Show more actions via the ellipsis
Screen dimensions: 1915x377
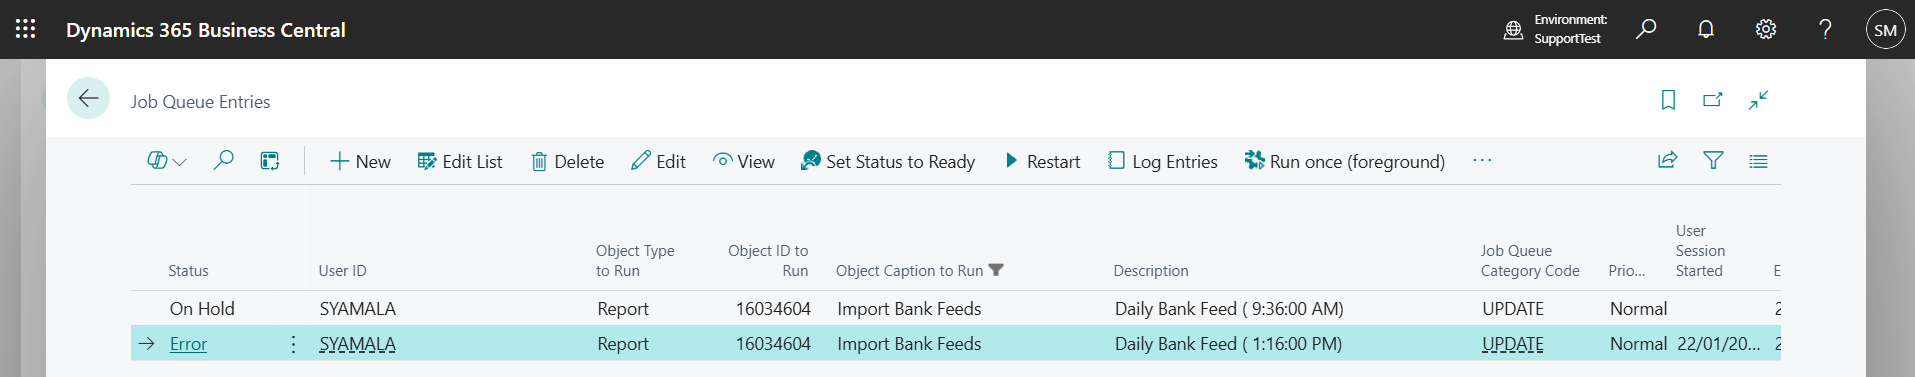pos(1482,161)
